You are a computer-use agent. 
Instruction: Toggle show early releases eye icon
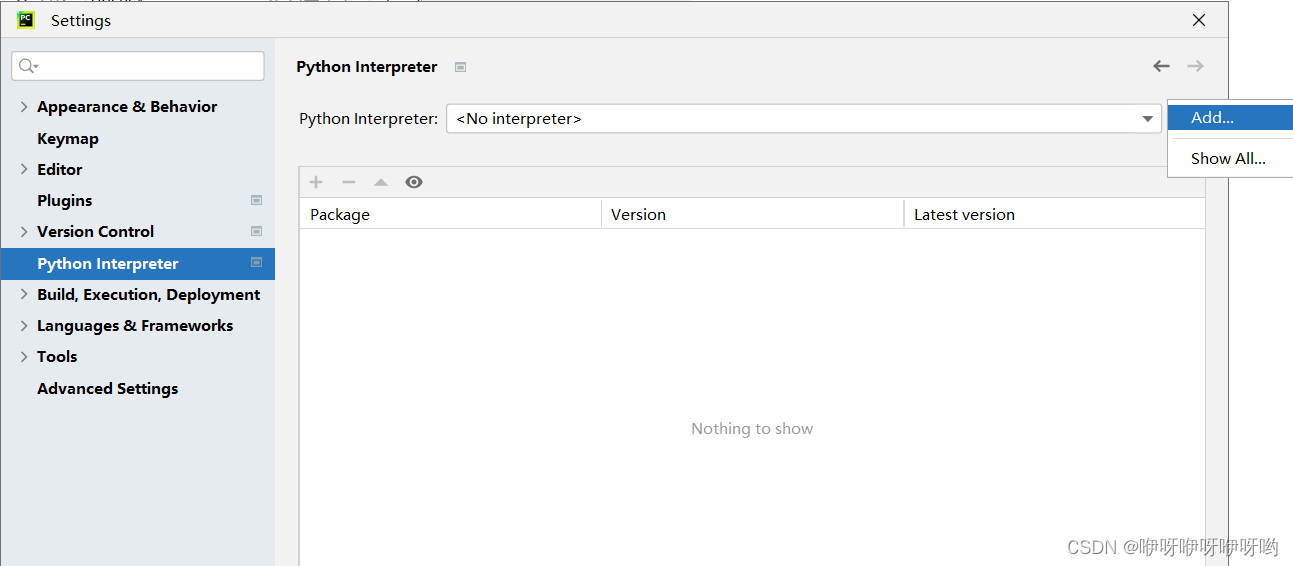414,182
